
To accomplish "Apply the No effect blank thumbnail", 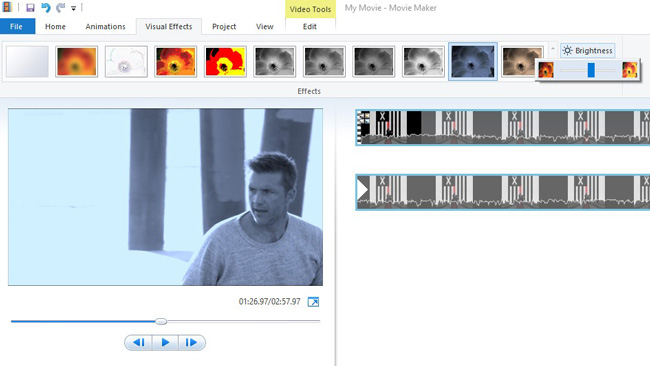I will 27,61.
